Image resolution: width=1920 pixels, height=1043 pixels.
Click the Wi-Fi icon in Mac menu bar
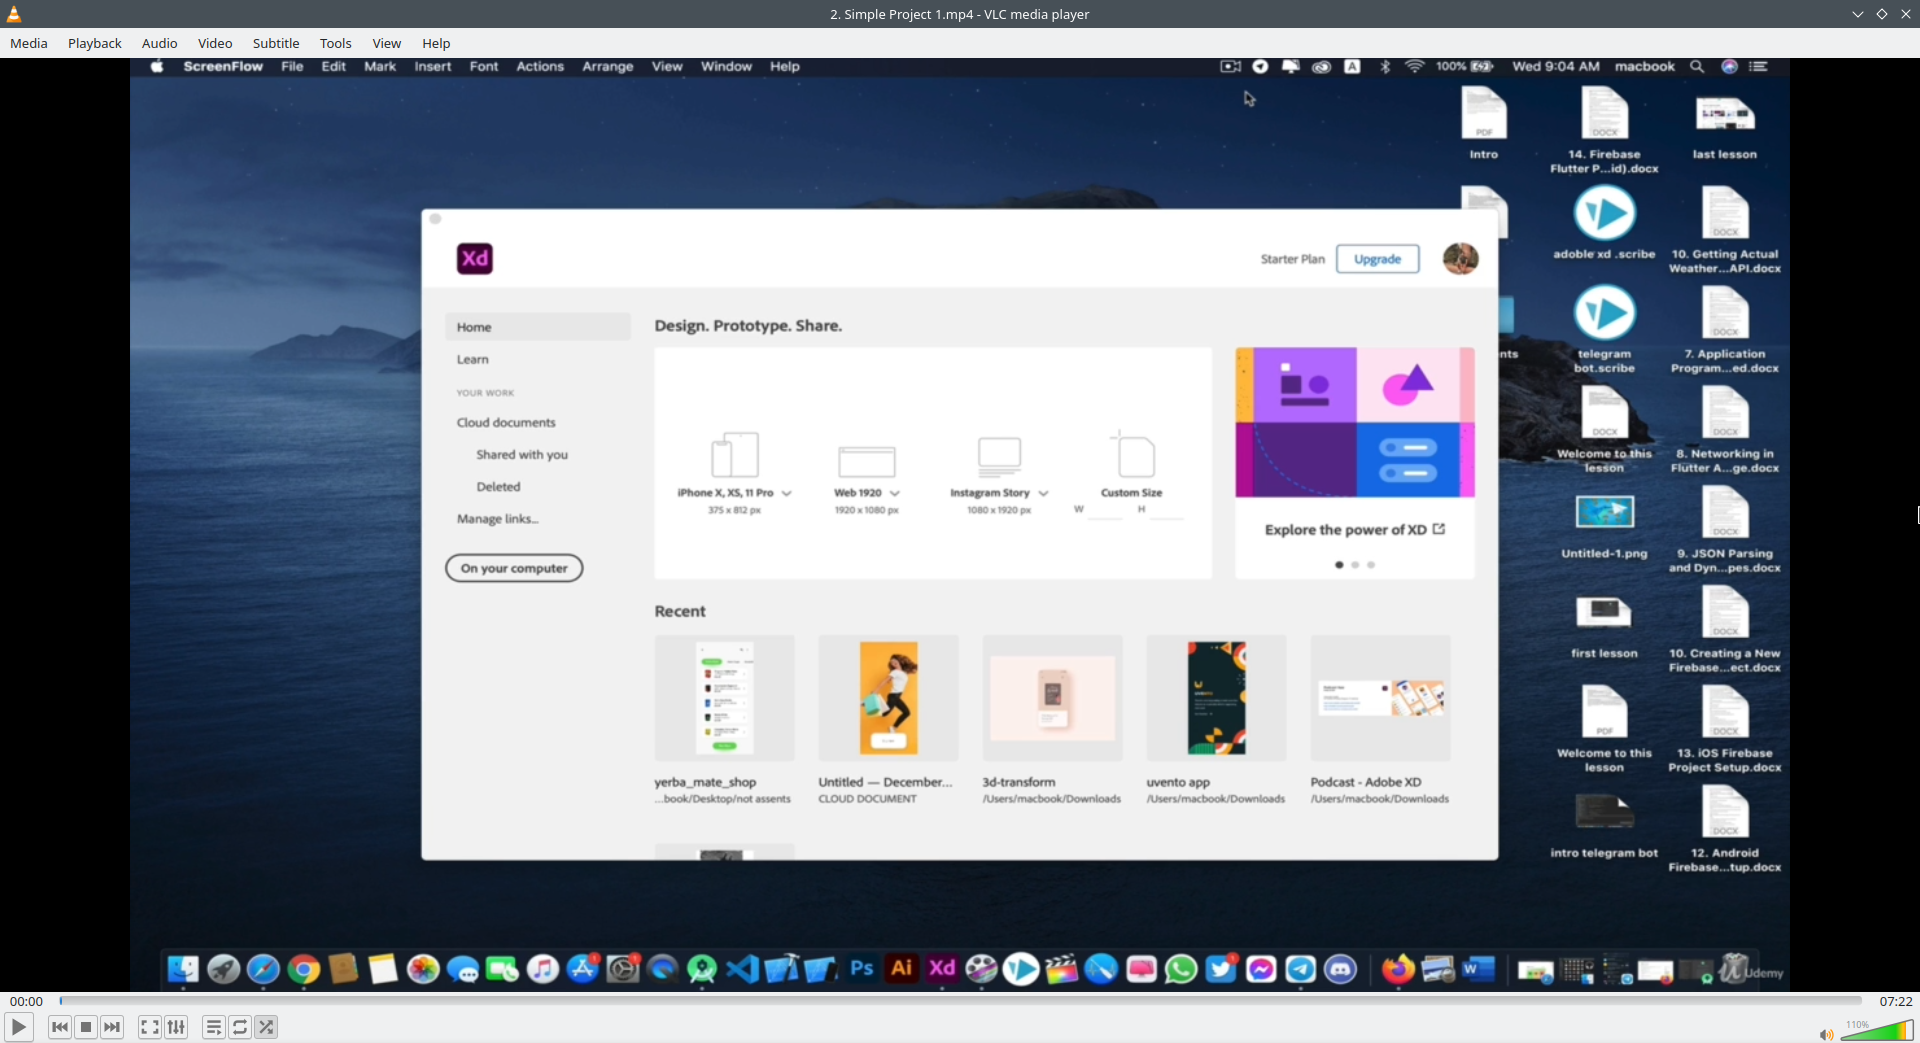(1414, 67)
